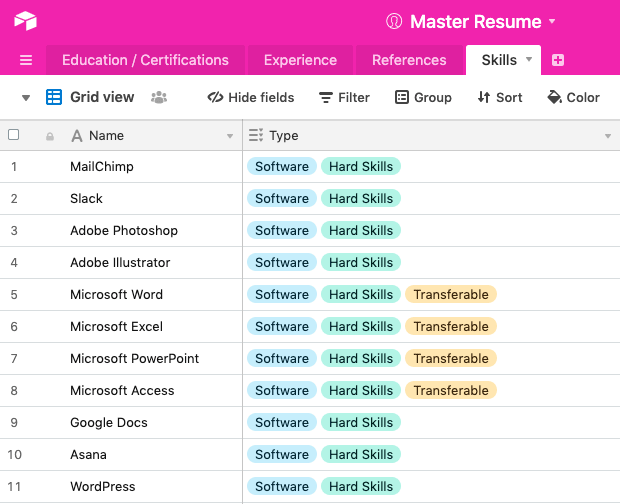620x504 pixels.
Task: Open the Group options
Action: [x=423, y=97]
